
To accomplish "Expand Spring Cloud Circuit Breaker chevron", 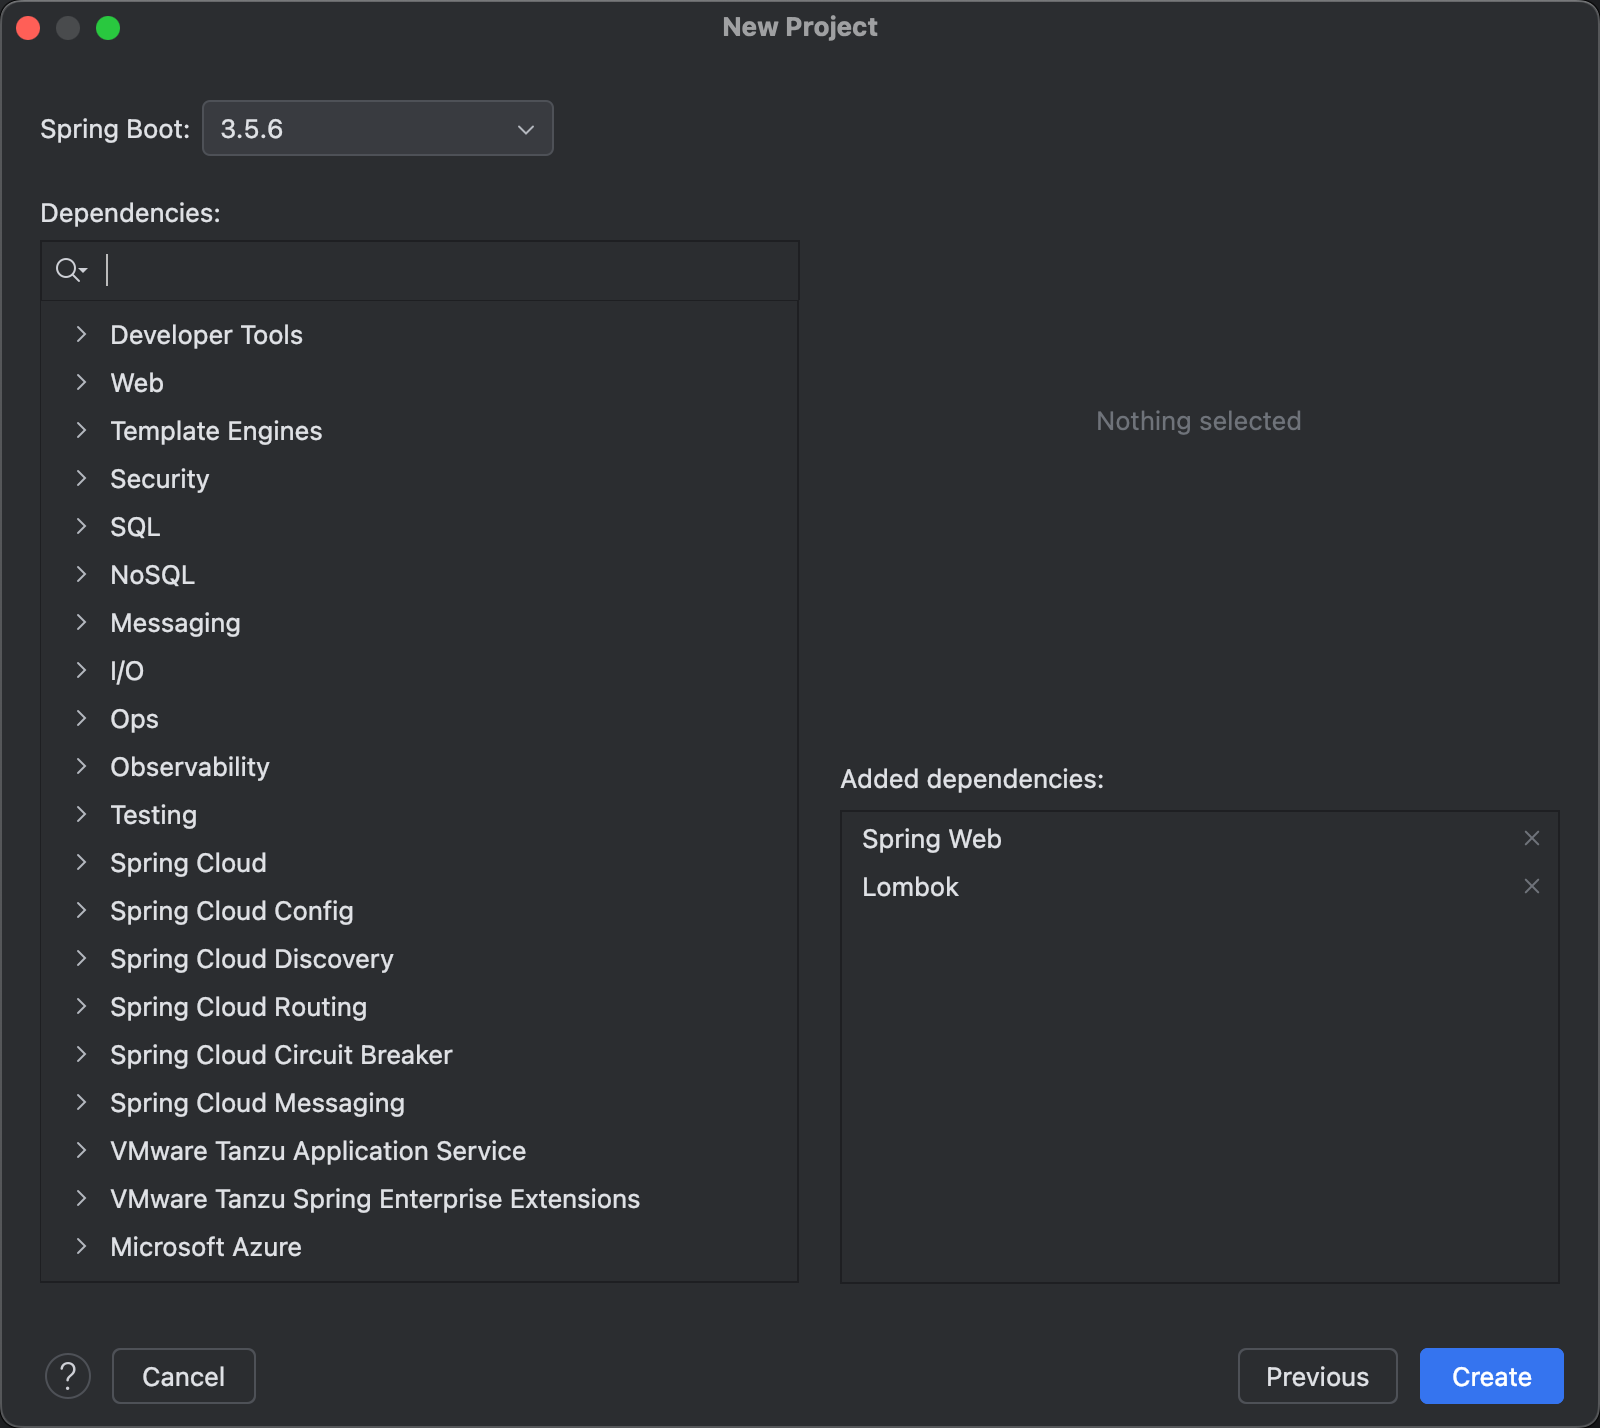I will [82, 1054].
